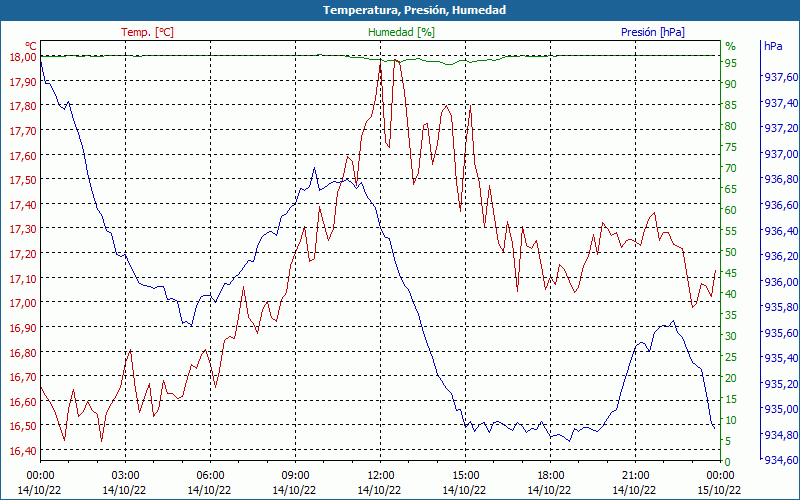Click the 935,00 pressure axis value
The height and width of the screenshot is (500, 800).
[x=781, y=409]
